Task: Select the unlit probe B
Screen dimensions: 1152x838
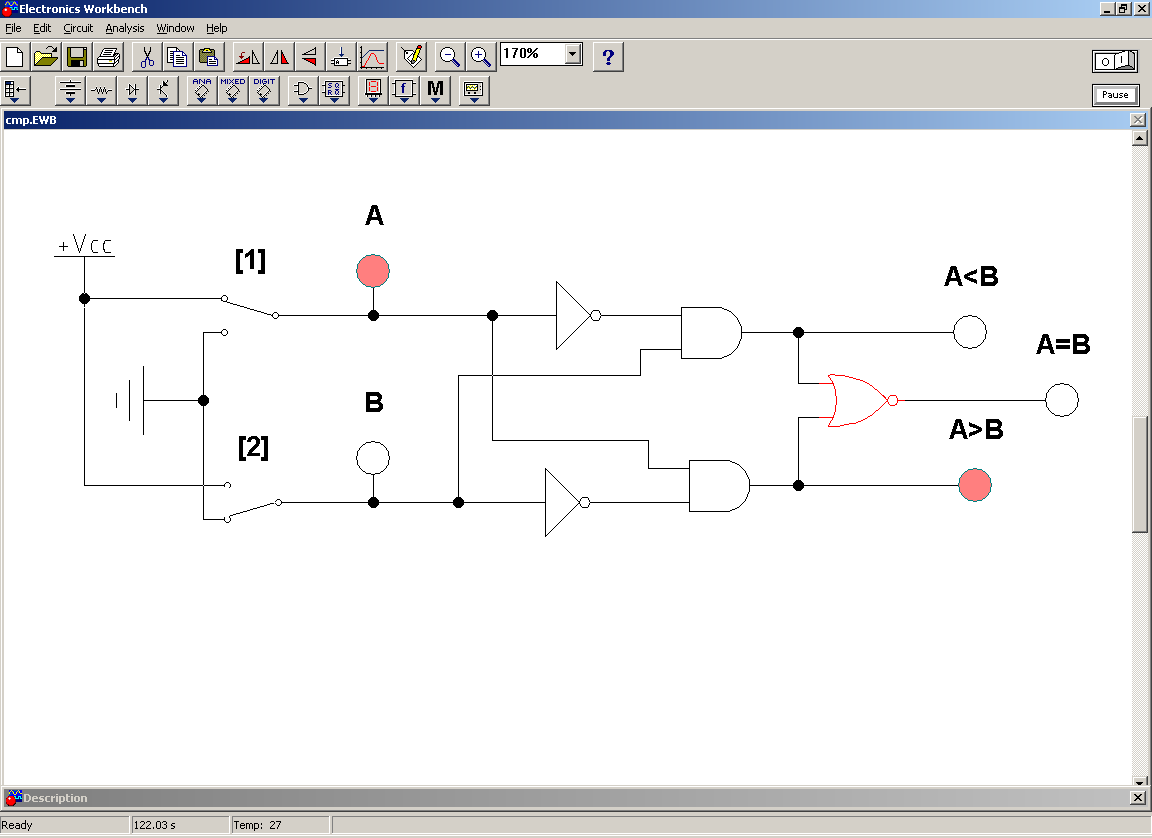Action: [x=372, y=458]
